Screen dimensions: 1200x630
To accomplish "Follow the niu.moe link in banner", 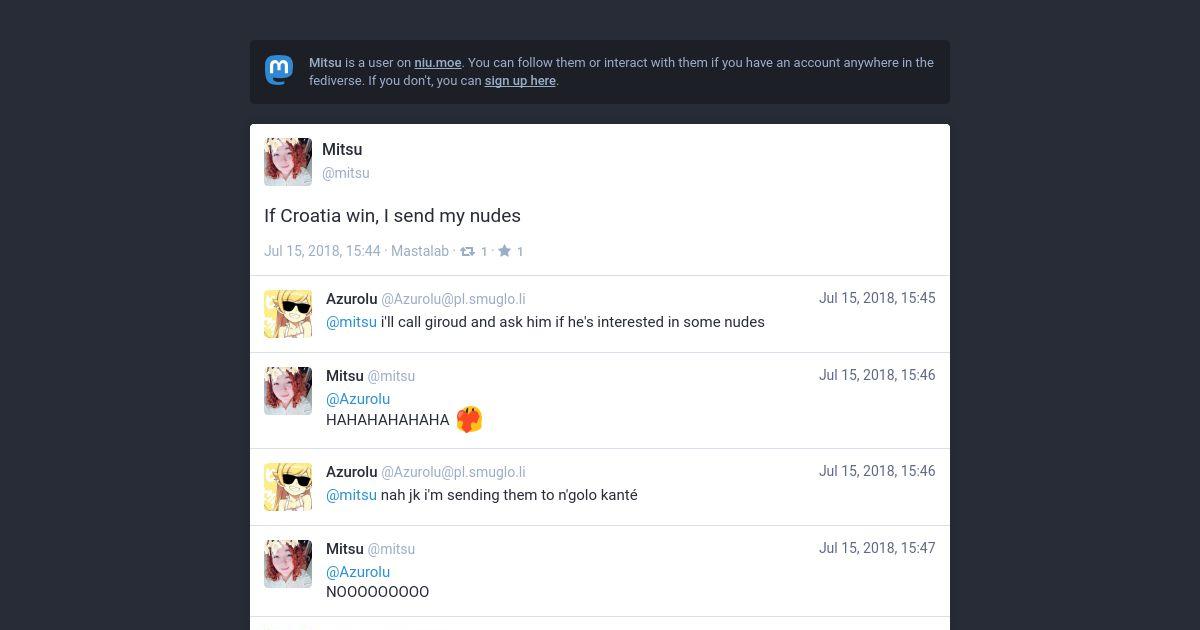I will click(x=438, y=62).
